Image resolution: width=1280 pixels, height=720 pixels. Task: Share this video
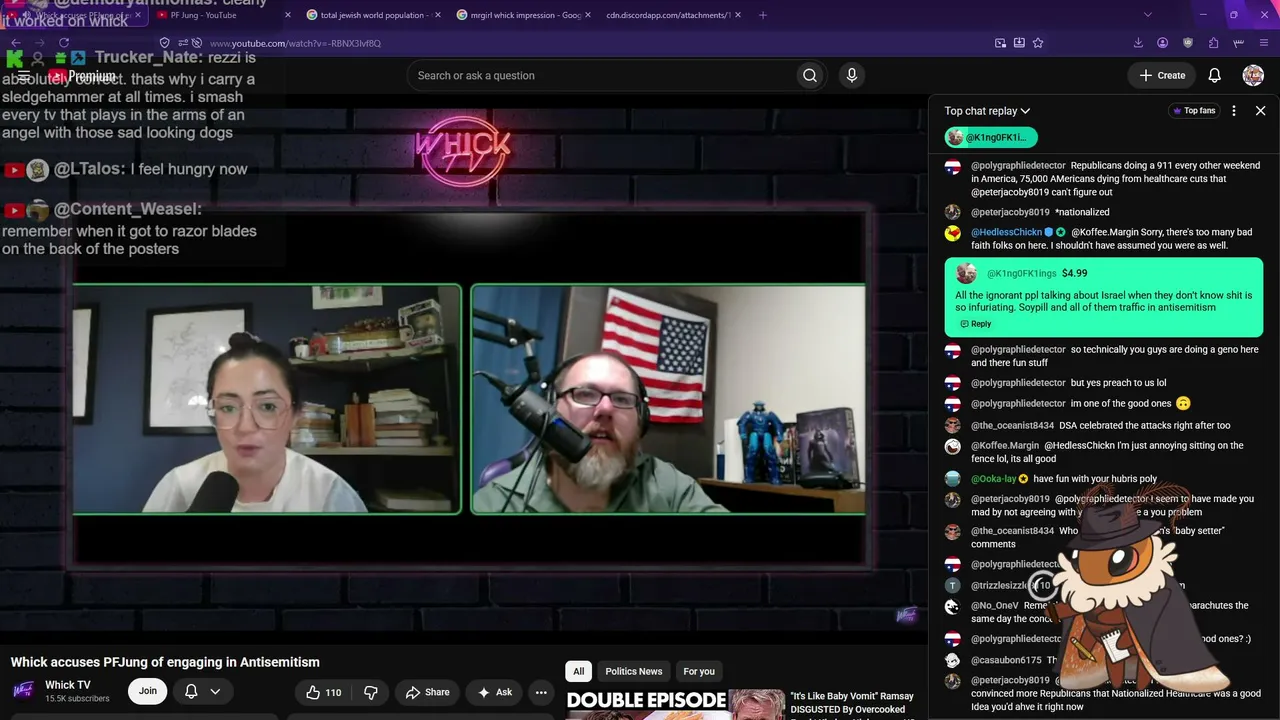tap(427, 692)
